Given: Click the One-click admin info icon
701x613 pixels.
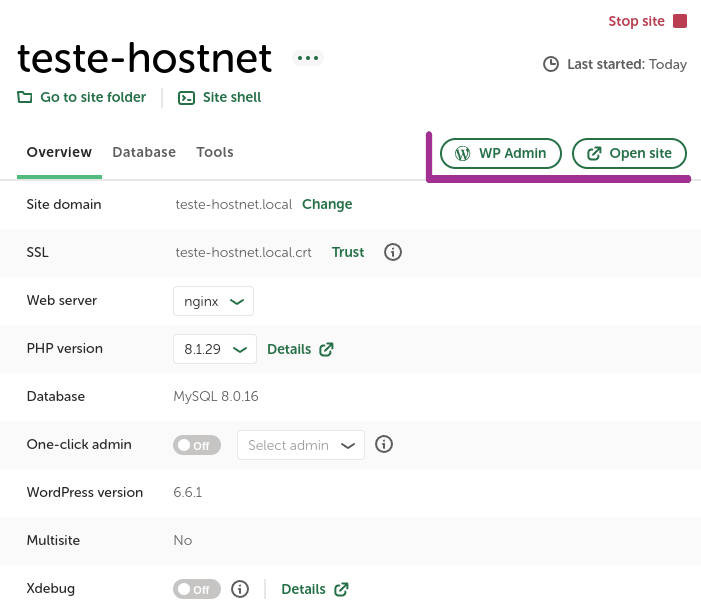Looking at the screenshot, I should point(384,444).
